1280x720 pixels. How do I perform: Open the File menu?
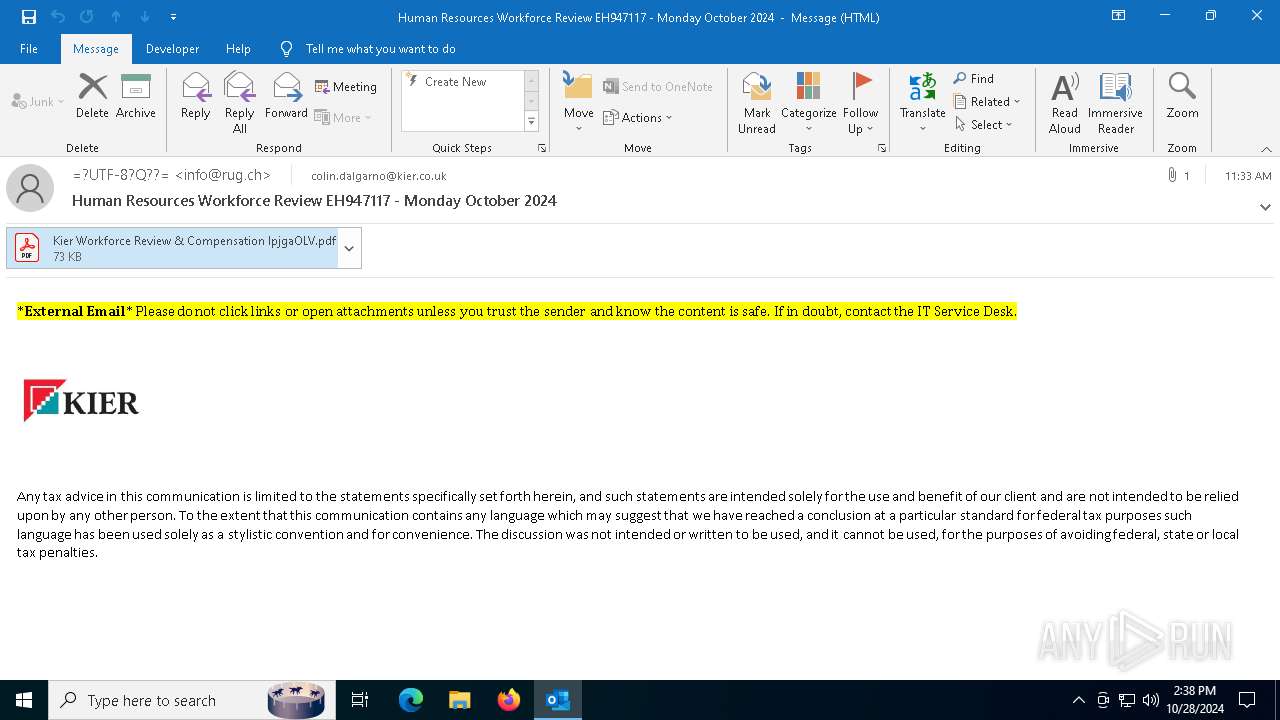point(29,48)
